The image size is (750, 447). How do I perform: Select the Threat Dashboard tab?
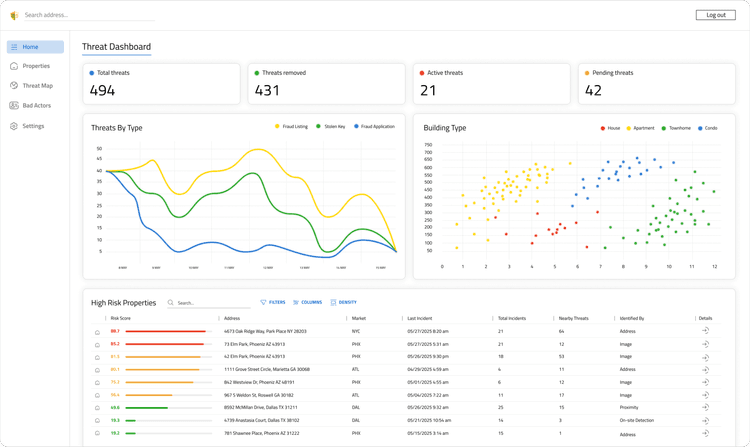click(116, 47)
